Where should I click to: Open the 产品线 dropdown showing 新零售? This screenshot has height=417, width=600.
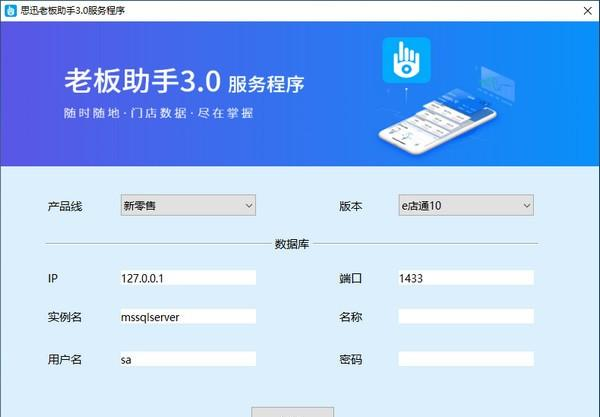pyautogui.click(x=188, y=205)
